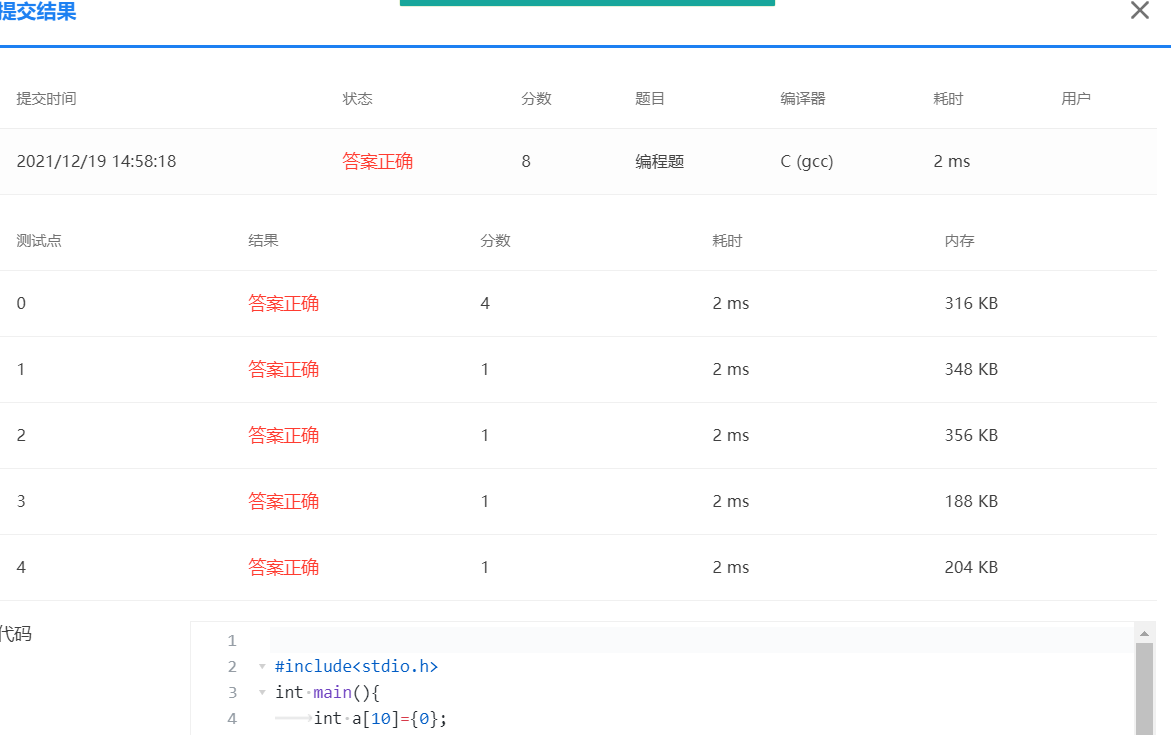Open details for test point 0 result

coord(283,303)
